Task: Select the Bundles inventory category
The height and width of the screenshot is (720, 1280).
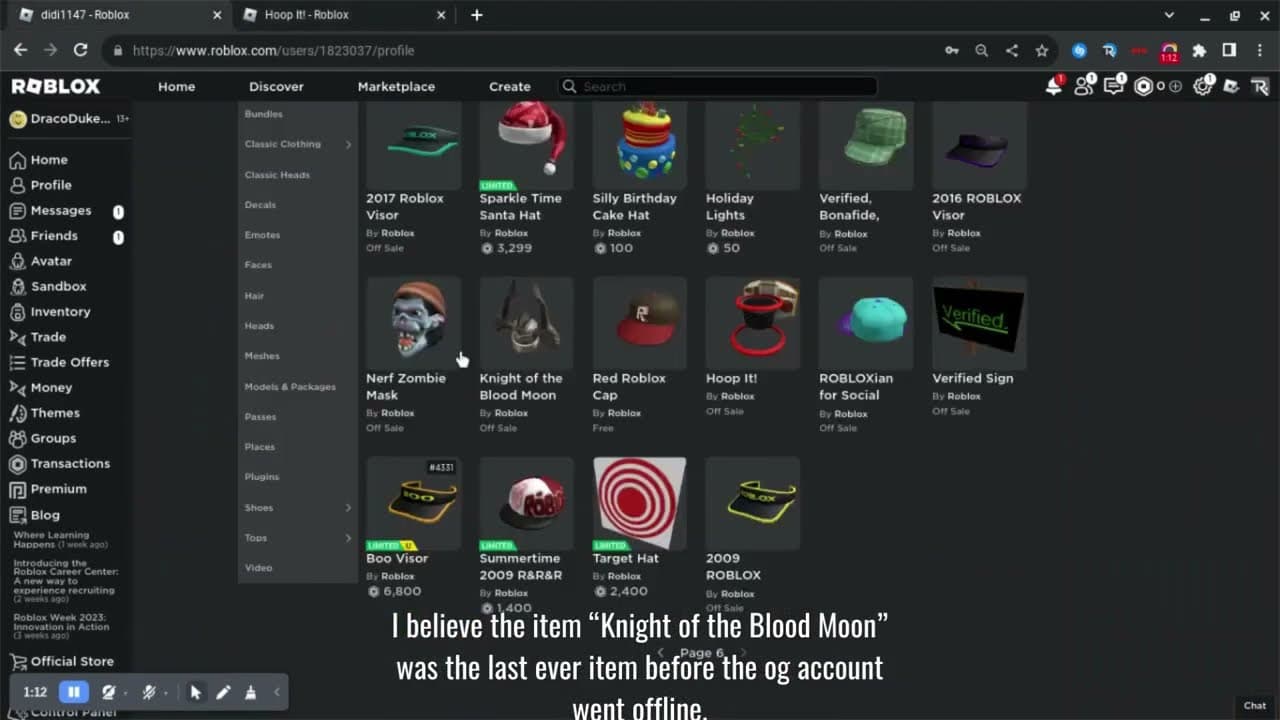Action: click(264, 114)
